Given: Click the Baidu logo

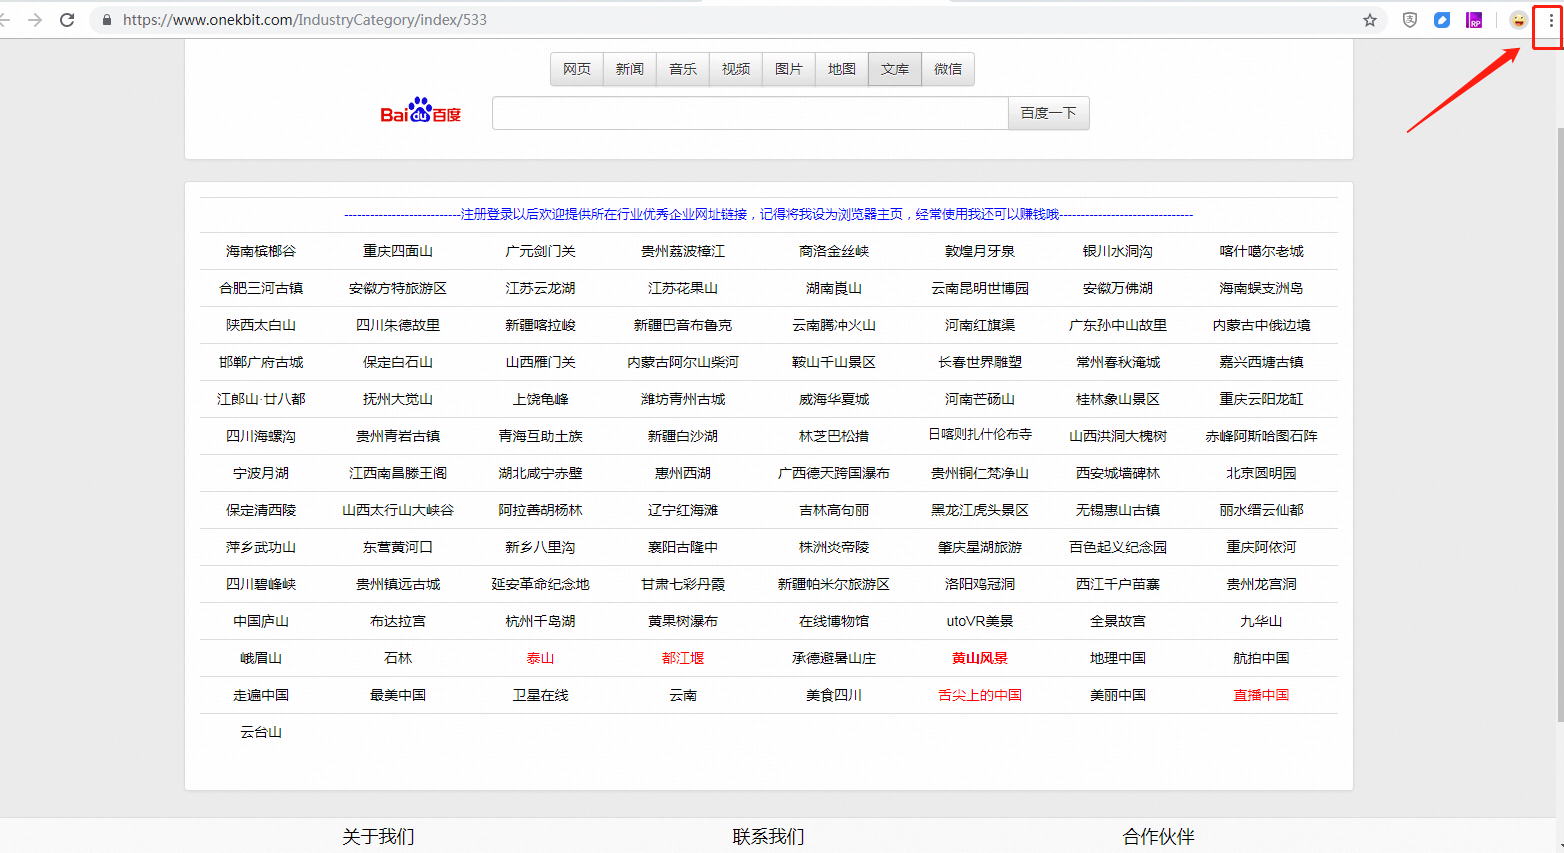Looking at the screenshot, I should [x=420, y=111].
